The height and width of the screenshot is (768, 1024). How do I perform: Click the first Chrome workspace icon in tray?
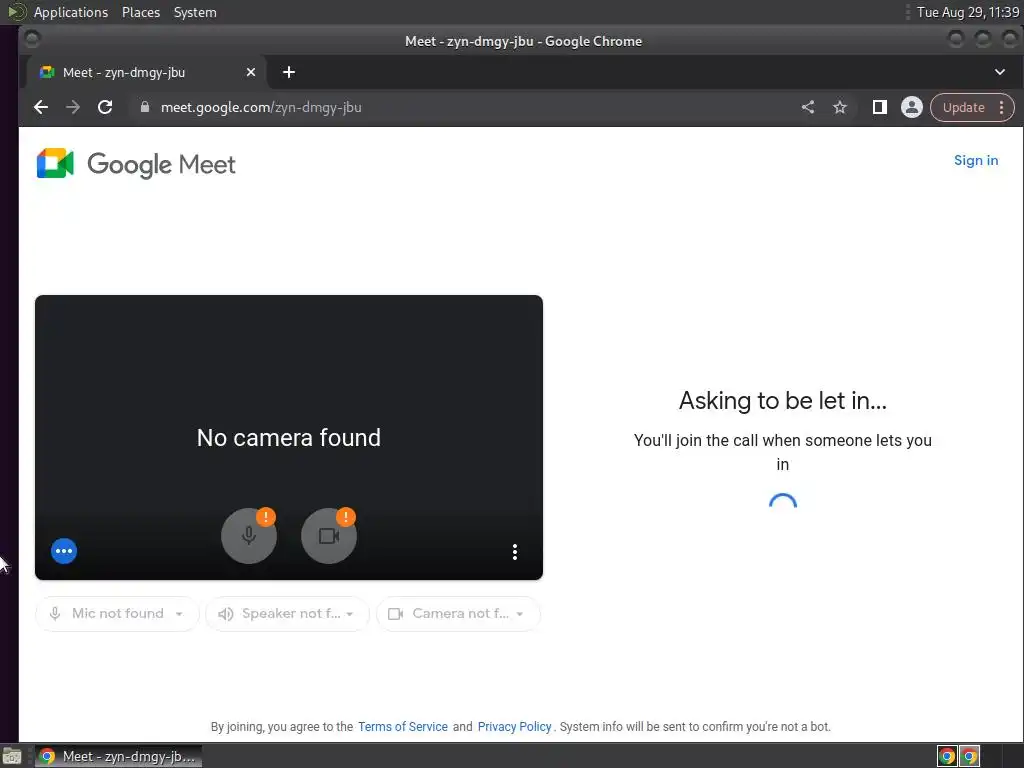coord(946,756)
